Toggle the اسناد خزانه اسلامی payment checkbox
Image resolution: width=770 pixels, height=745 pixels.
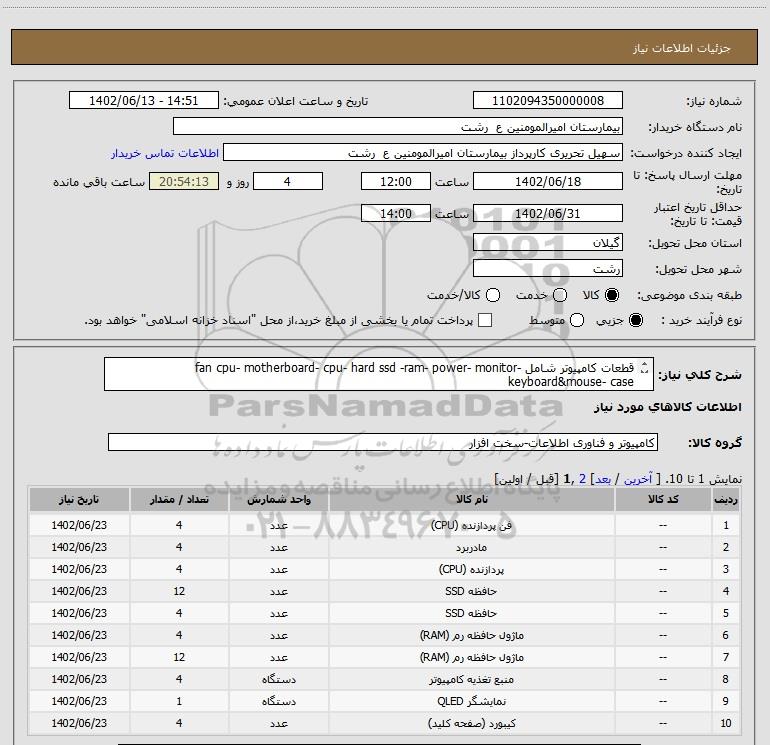click(x=485, y=320)
